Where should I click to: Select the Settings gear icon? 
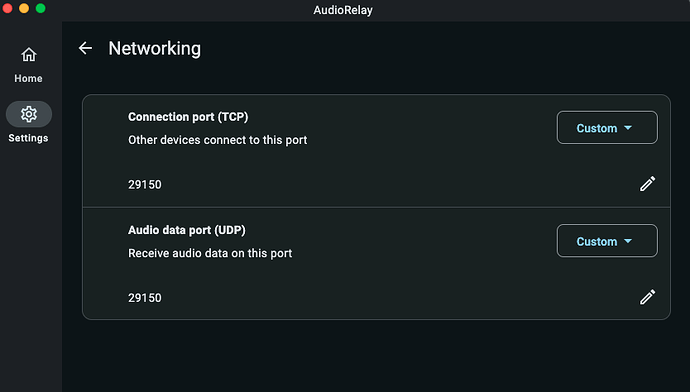pos(29,114)
